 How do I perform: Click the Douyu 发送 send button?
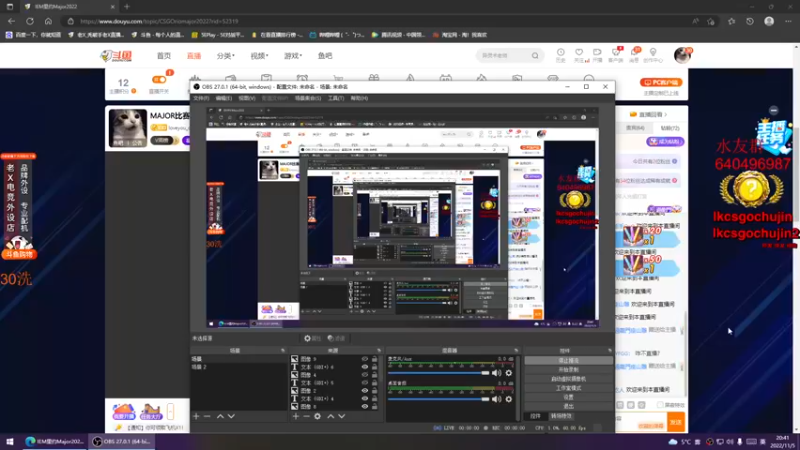point(676,422)
